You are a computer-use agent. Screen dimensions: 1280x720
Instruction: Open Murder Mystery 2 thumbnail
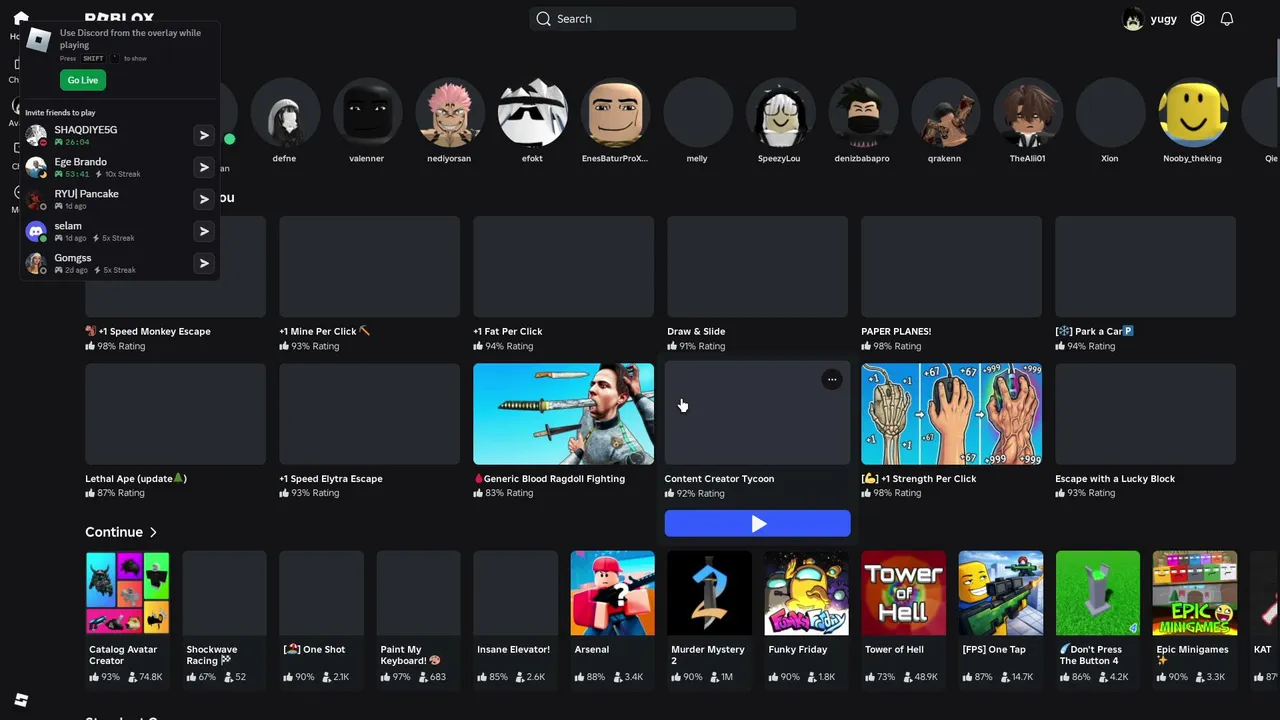point(710,593)
